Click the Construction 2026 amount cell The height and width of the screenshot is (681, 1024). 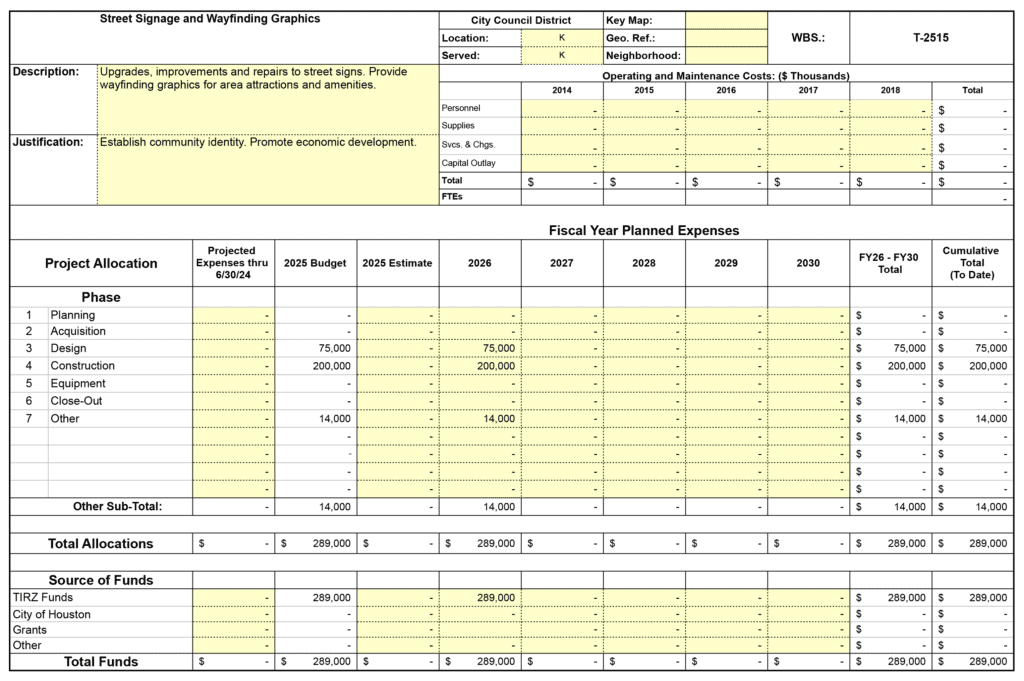(479, 367)
